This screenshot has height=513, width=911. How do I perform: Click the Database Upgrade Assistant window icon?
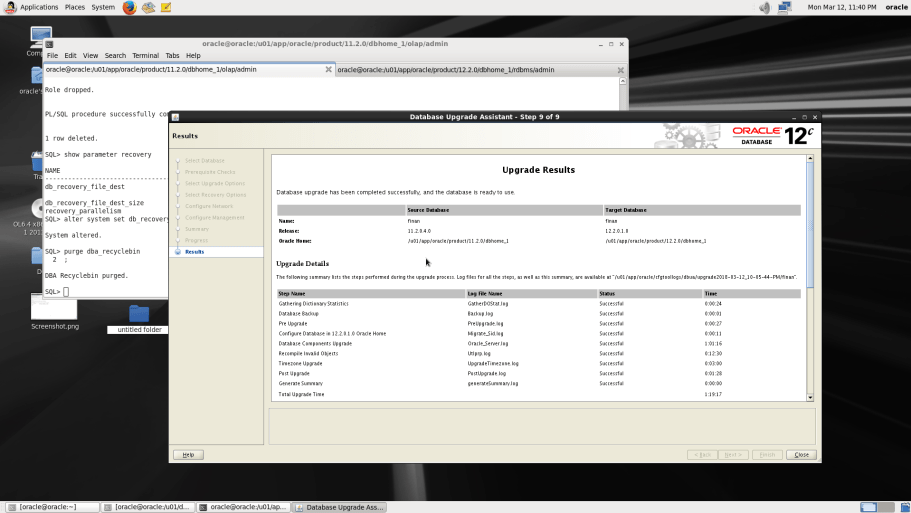click(x=175, y=117)
